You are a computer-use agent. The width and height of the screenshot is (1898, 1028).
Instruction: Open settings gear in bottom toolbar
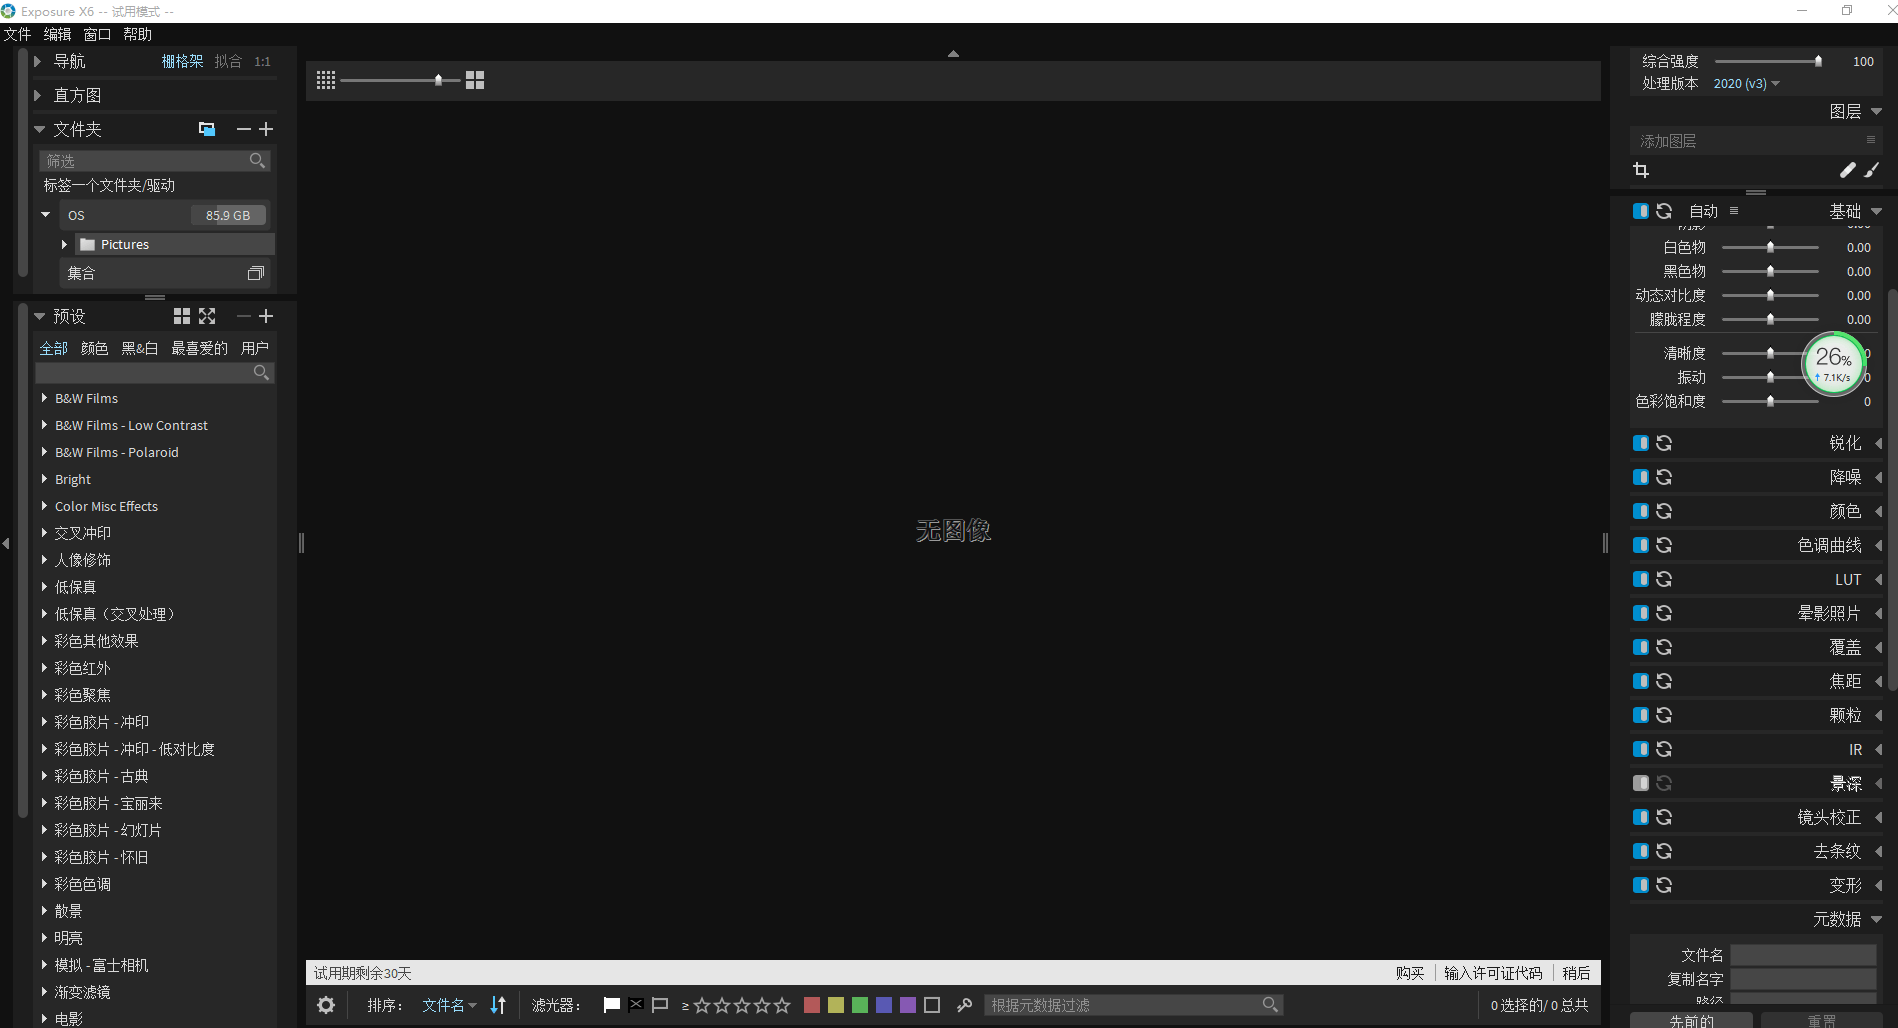click(x=326, y=1005)
